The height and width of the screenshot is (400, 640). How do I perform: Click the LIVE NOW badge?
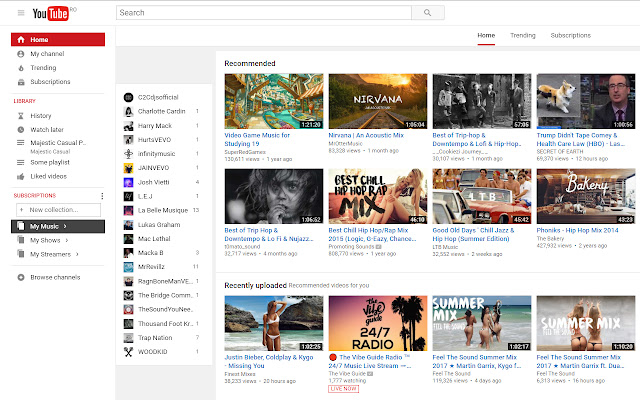[343, 389]
